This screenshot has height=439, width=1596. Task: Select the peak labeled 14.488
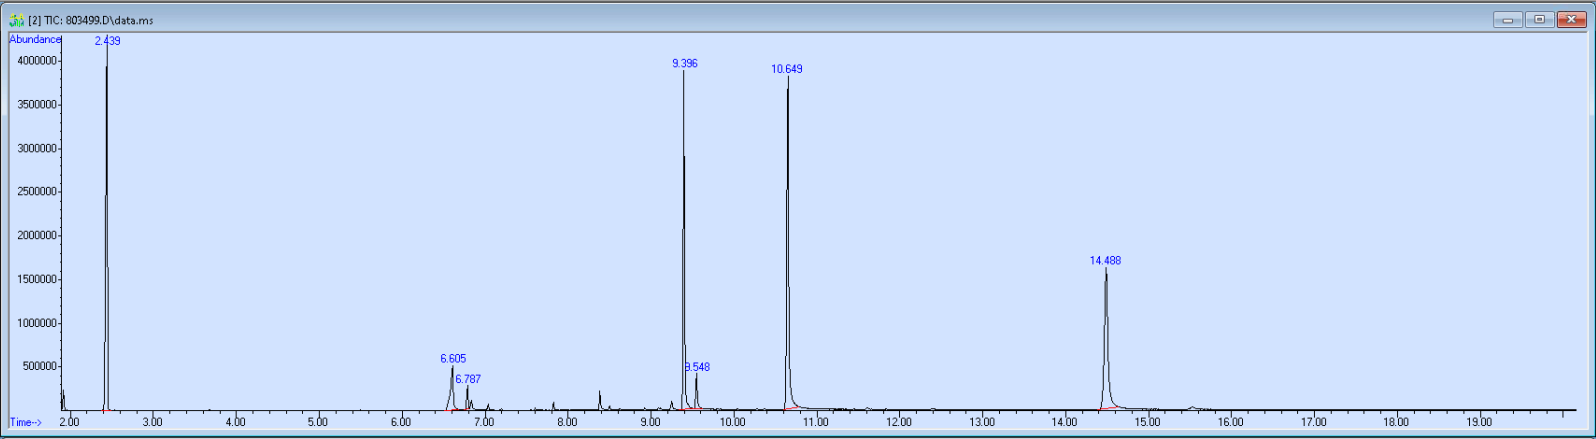tap(1105, 260)
